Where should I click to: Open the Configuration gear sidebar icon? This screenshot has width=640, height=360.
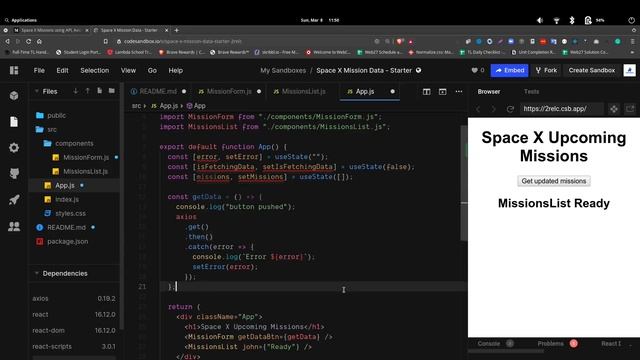pos(14,148)
